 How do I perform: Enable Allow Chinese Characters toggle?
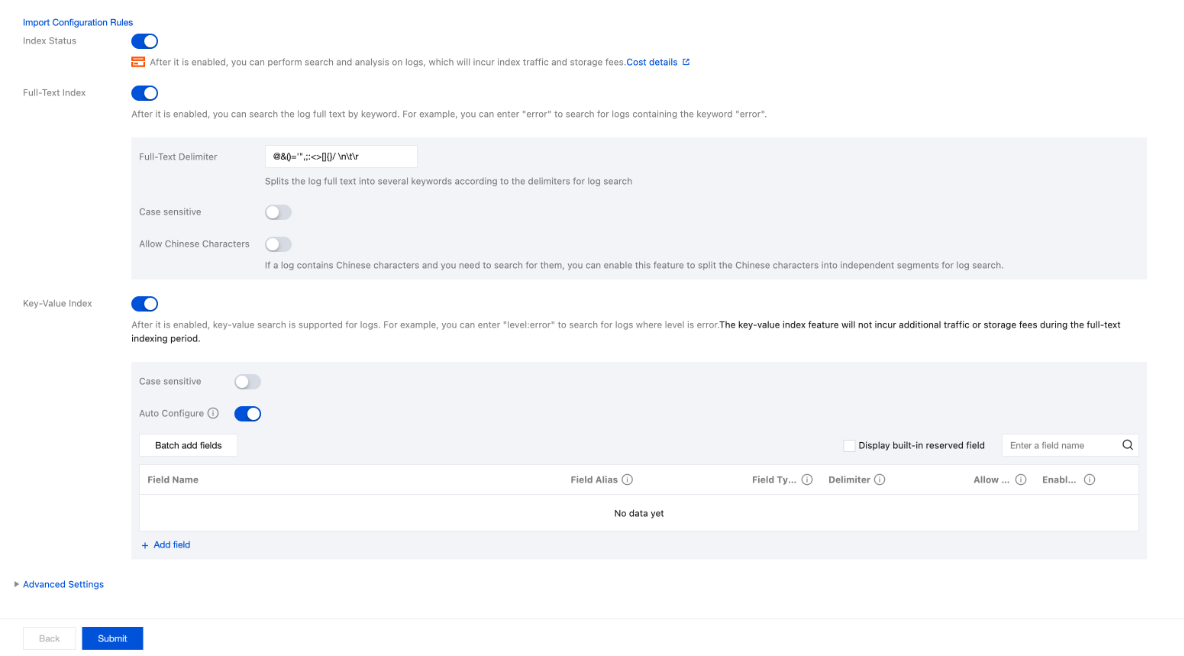(x=278, y=244)
